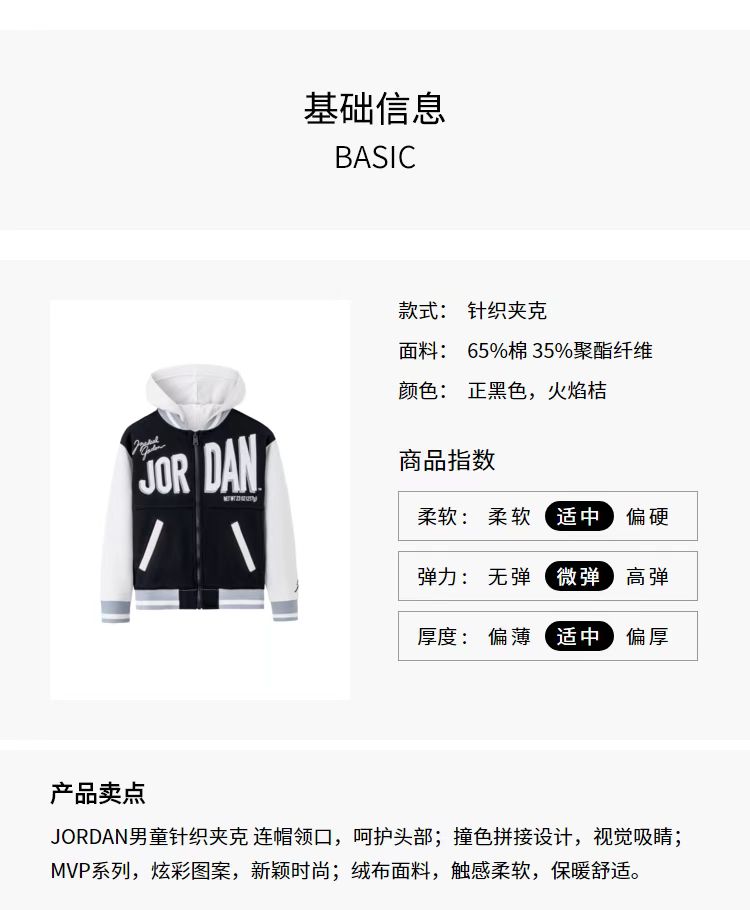Viewport: 750px width, 910px height.
Task: Click the JORDAN lettering on the jacket
Action: tap(197, 467)
